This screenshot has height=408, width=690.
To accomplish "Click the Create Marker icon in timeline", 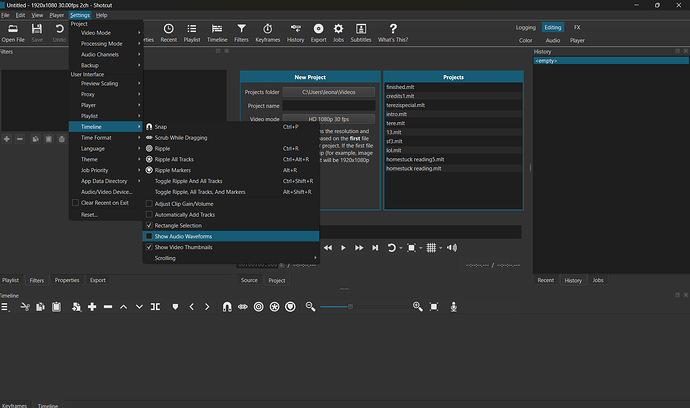I will [x=175, y=307].
